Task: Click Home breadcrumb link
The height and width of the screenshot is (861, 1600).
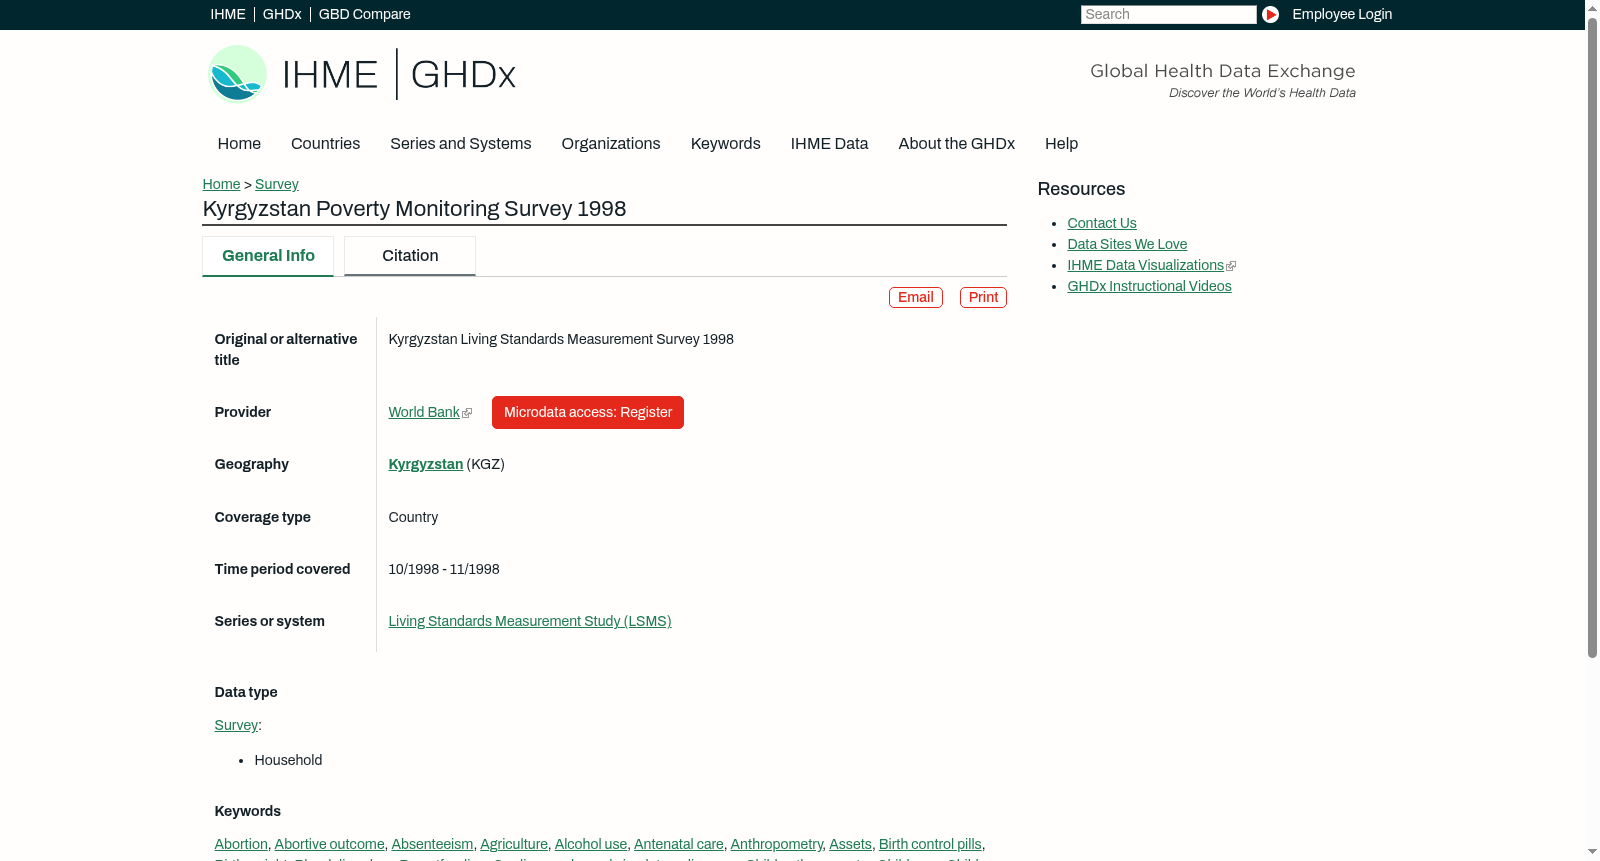Action: pyautogui.click(x=221, y=184)
